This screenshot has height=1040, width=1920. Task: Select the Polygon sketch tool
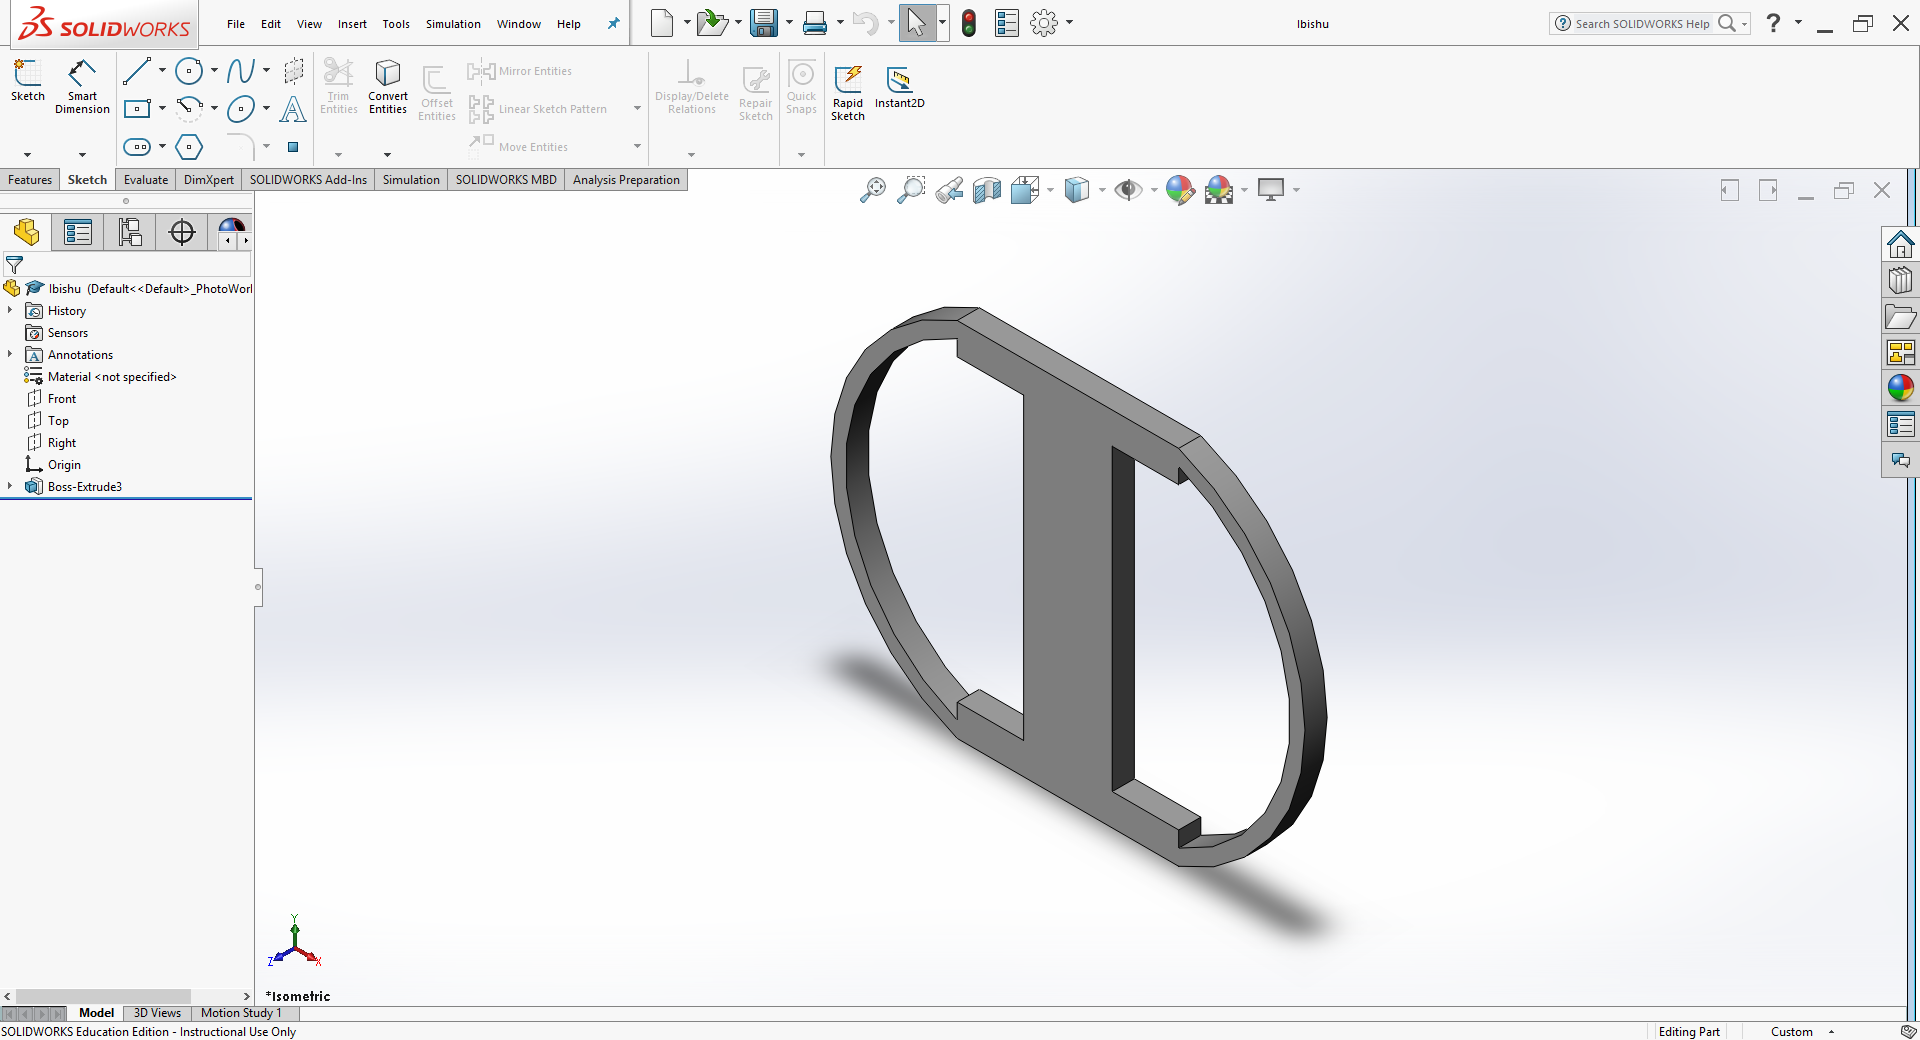189,147
